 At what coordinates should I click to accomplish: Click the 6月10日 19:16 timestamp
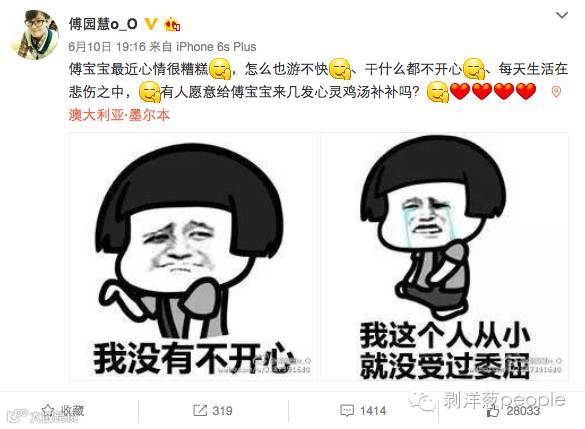(107, 47)
